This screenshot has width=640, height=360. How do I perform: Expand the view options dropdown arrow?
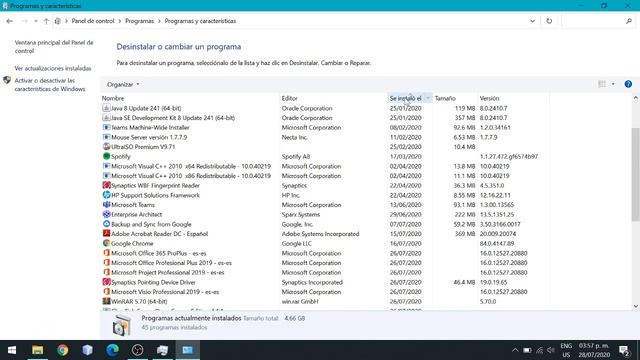pos(613,84)
